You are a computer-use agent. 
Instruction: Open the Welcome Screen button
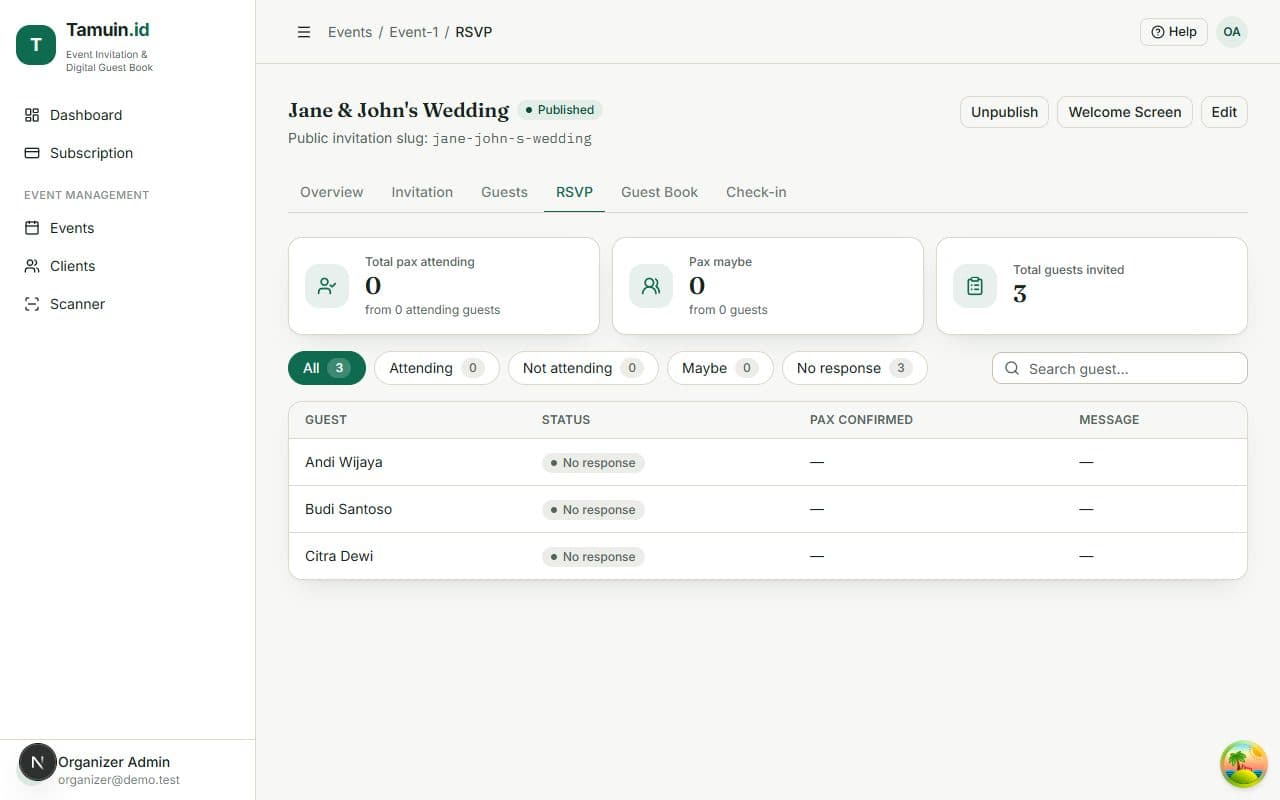coord(1125,112)
